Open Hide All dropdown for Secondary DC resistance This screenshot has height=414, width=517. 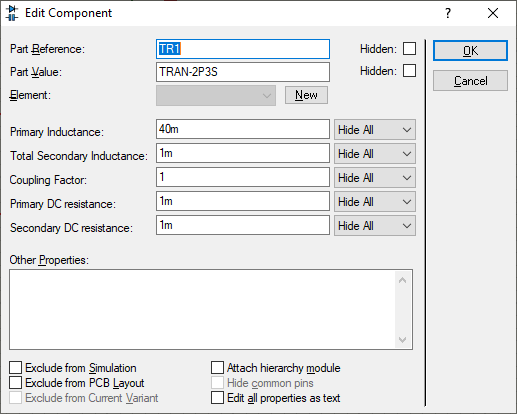pyautogui.click(x=375, y=225)
